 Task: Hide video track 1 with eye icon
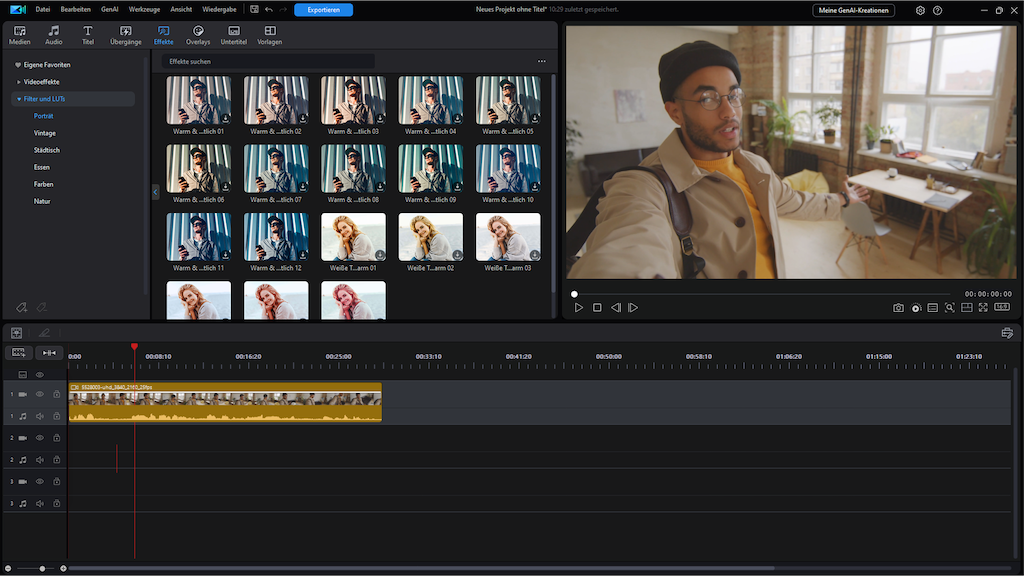(x=40, y=394)
